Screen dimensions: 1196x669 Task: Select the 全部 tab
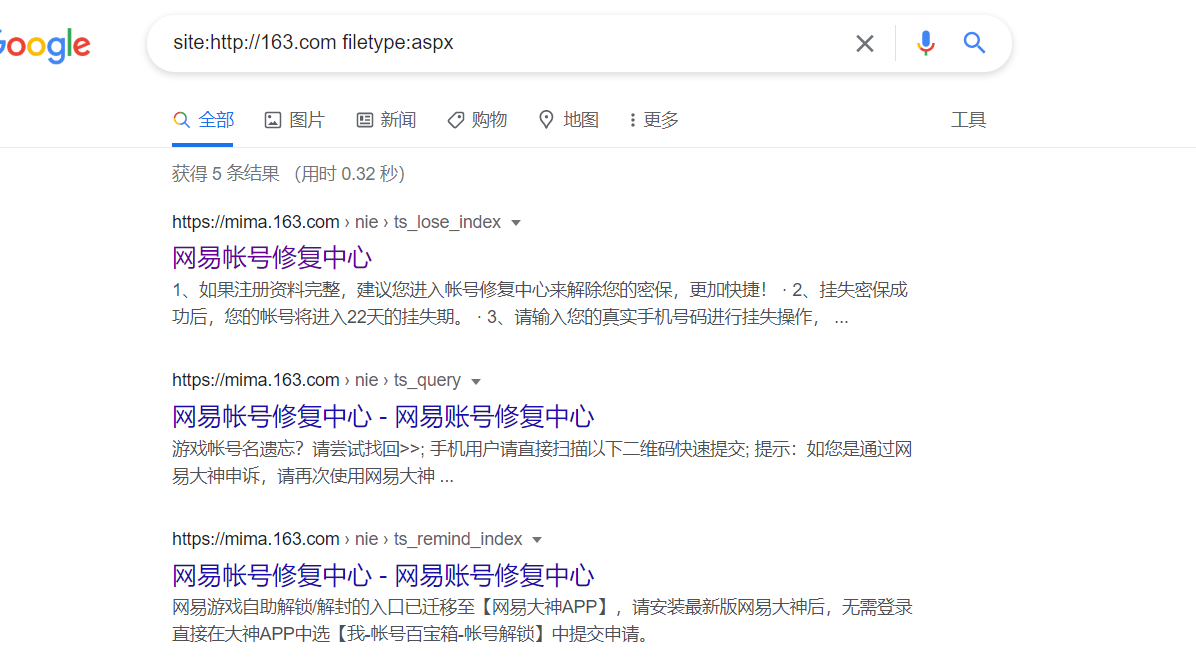pos(203,120)
